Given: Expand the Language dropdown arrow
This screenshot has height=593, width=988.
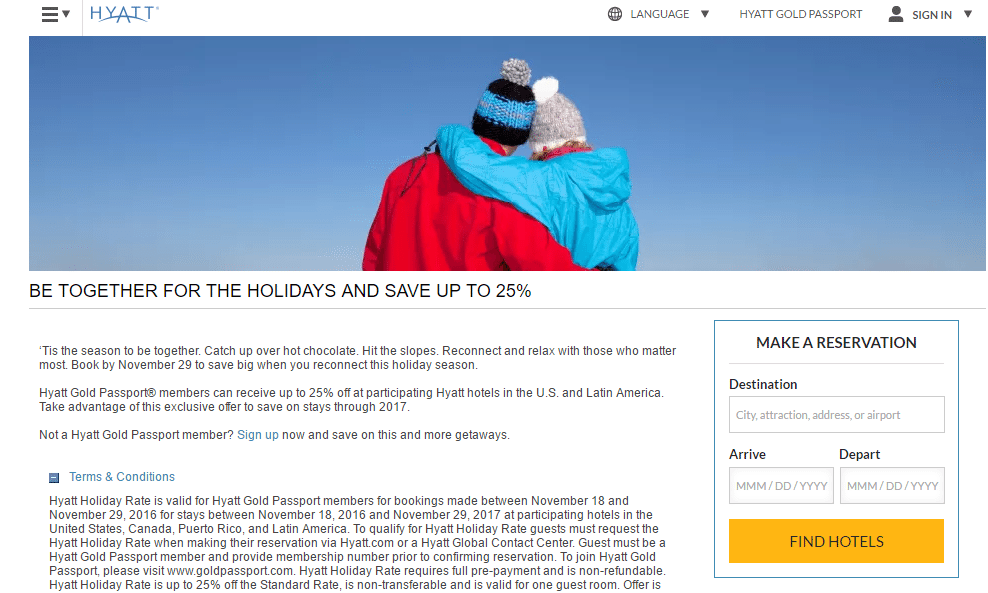Looking at the screenshot, I should 705,14.
